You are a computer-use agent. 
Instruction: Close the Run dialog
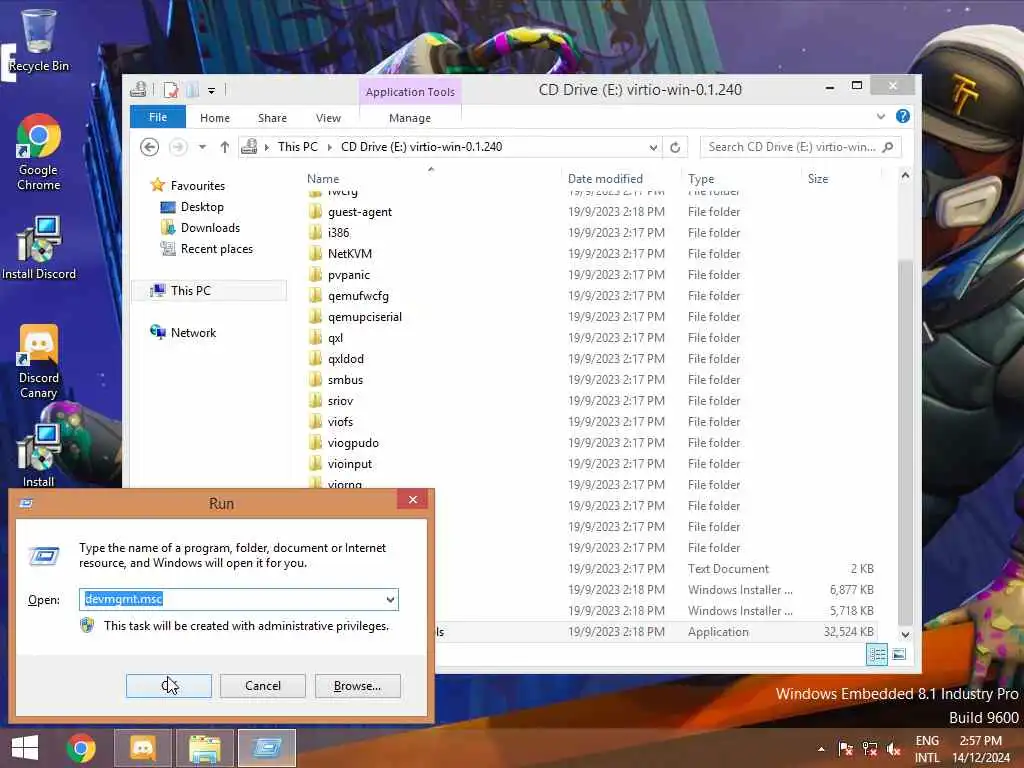tap(413, 500)
